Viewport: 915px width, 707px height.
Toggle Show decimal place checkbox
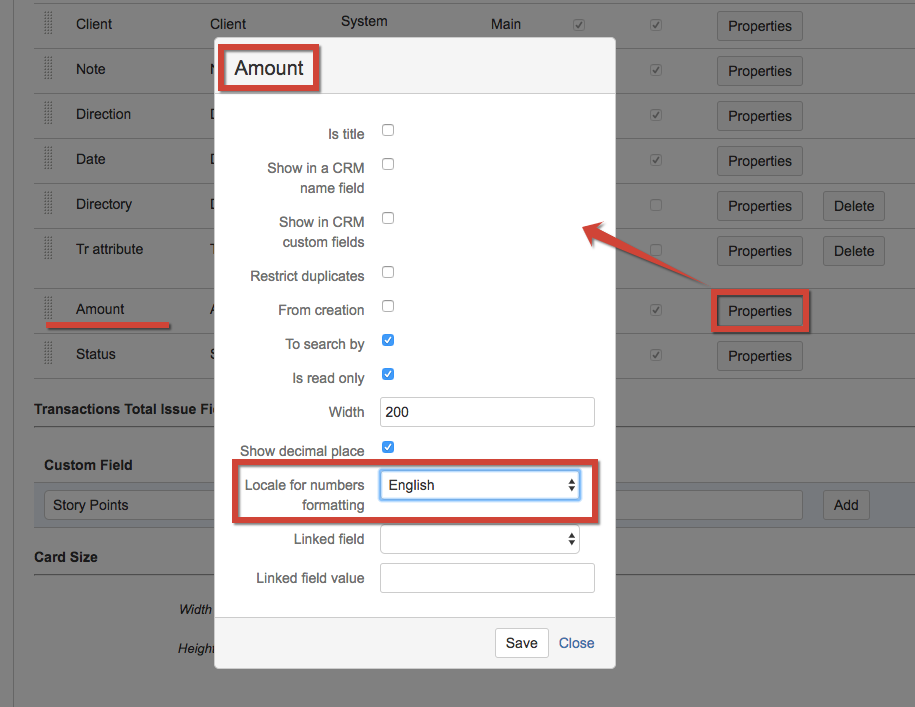click(388, 447)
